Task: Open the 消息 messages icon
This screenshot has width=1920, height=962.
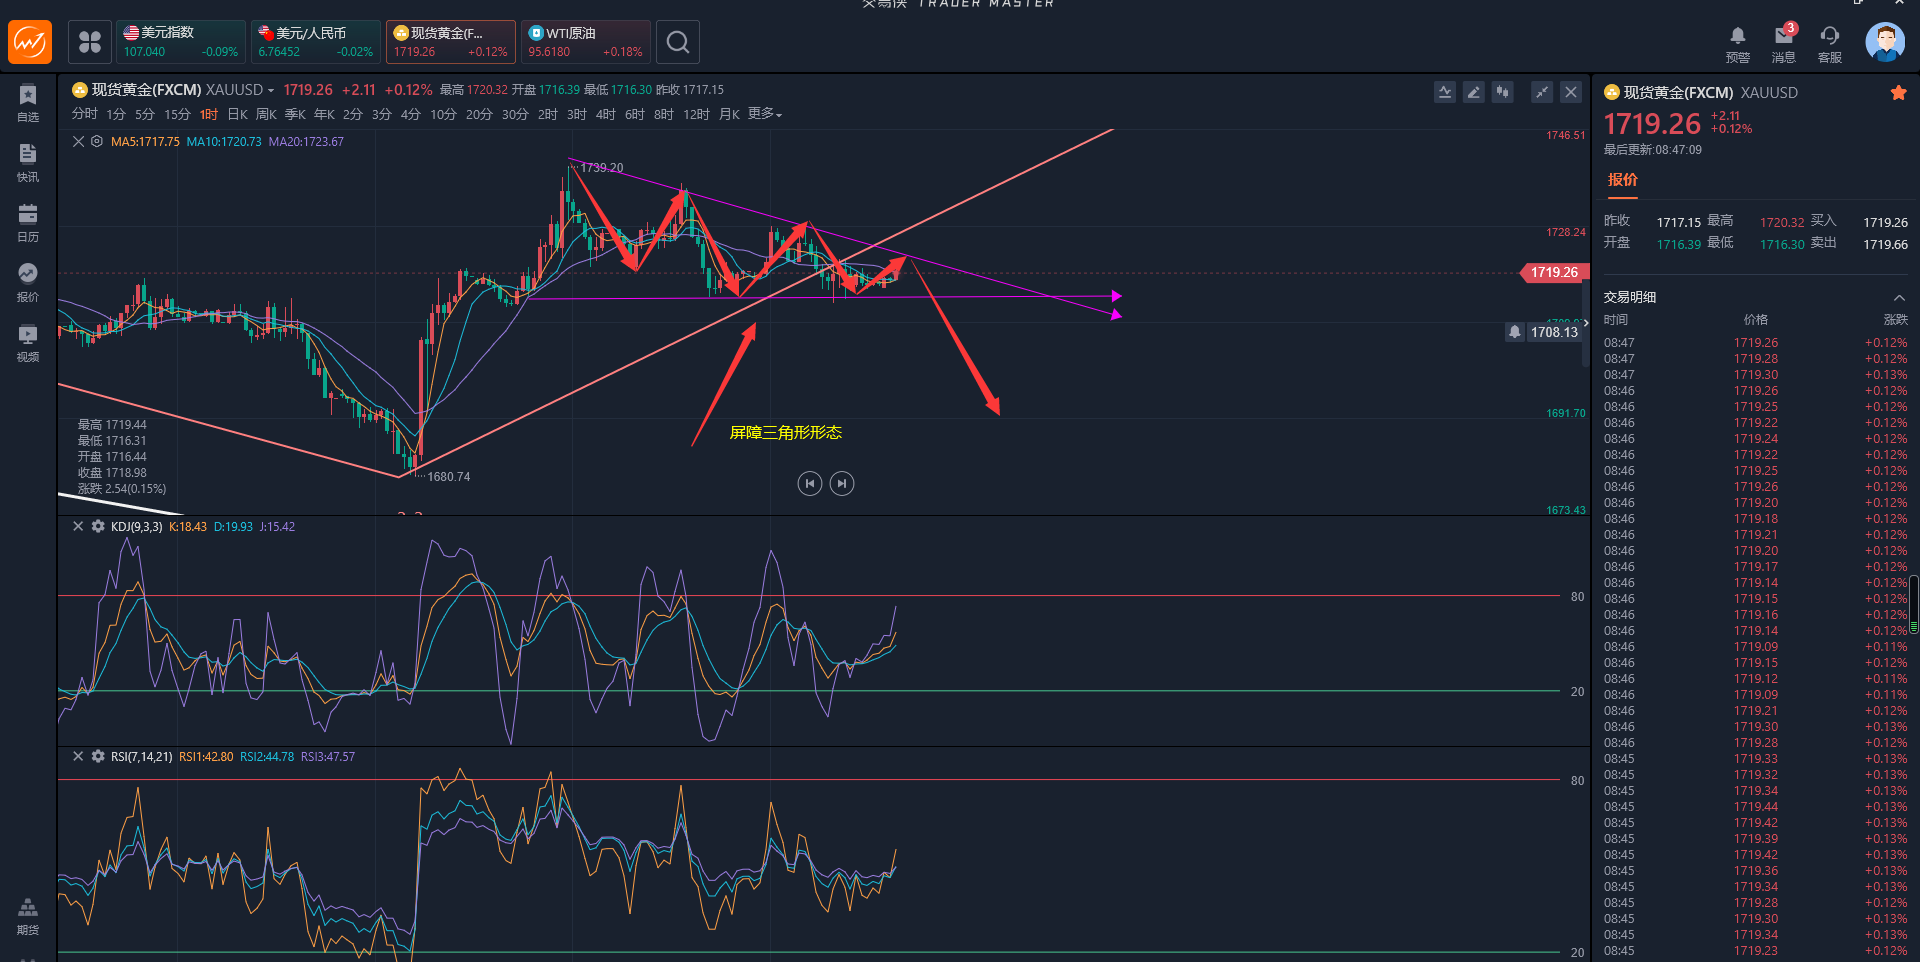Action: coord(1784,44)
